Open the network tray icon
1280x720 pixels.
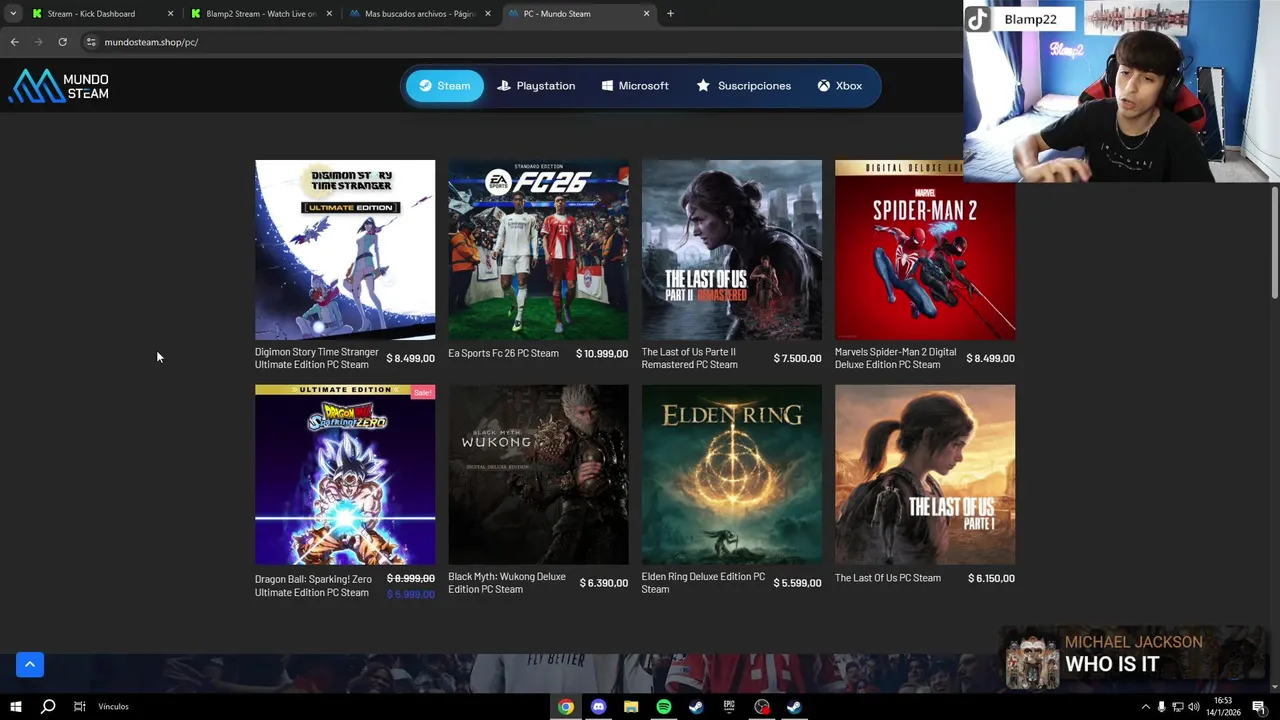pyautogui.click(x=1177, y=706)
